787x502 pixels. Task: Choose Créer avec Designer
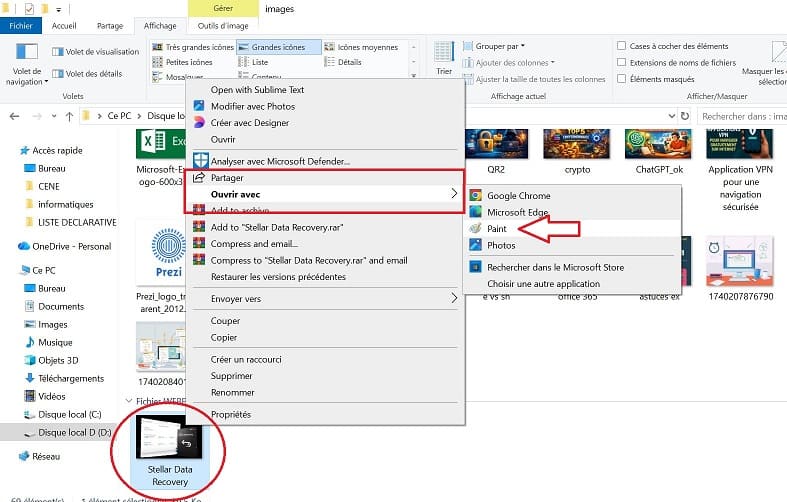pos(249,123)
